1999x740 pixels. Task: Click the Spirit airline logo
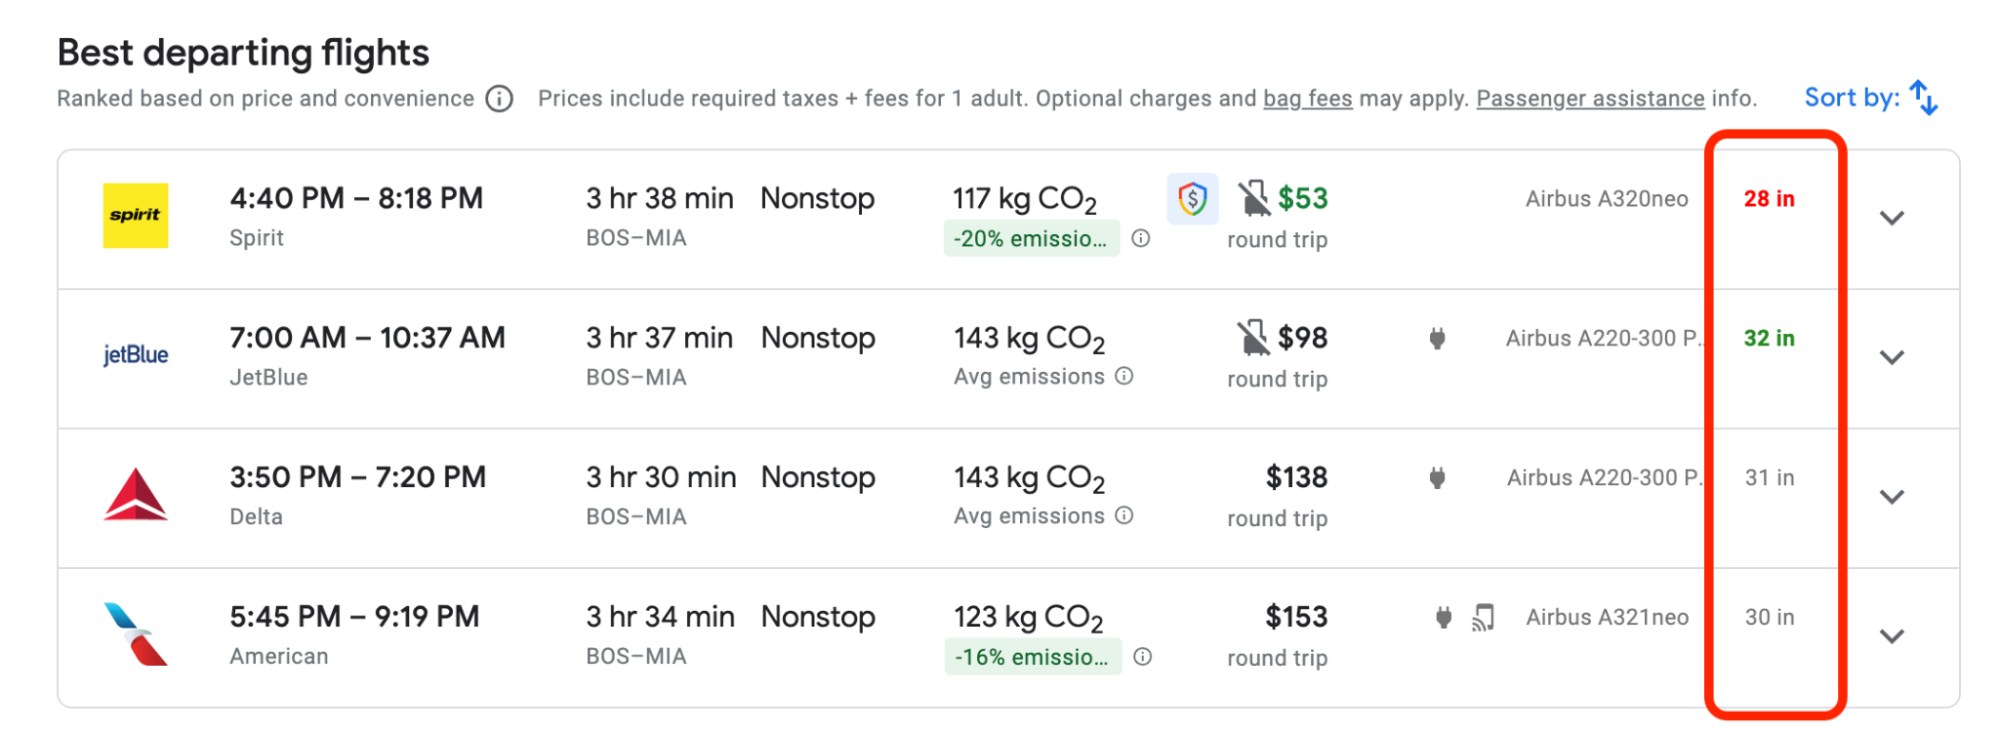136,216
